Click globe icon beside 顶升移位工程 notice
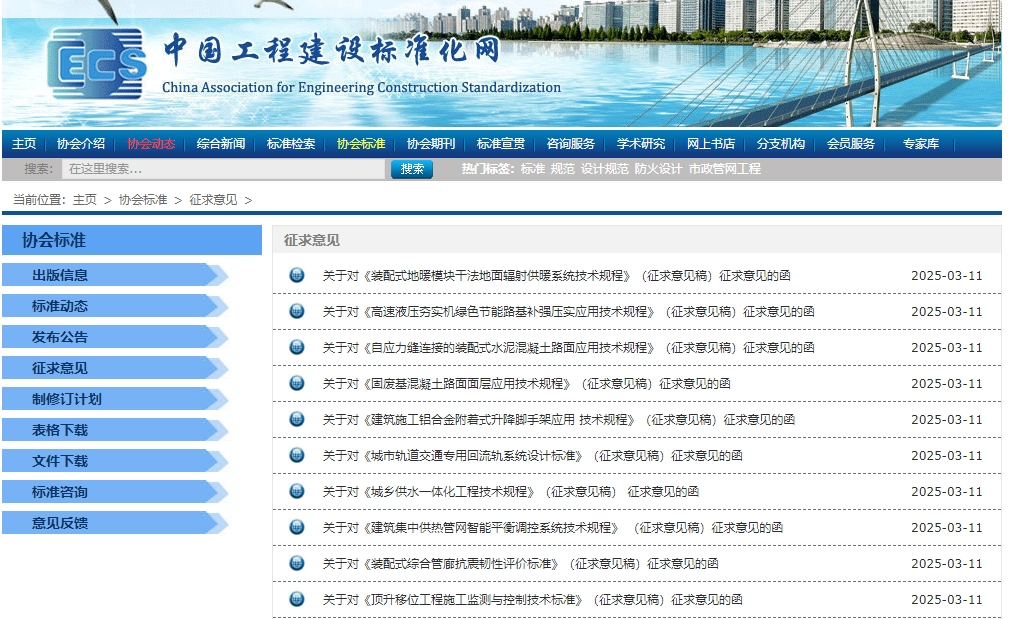Screen dimensions: 1009x619 tap(296, 599)
